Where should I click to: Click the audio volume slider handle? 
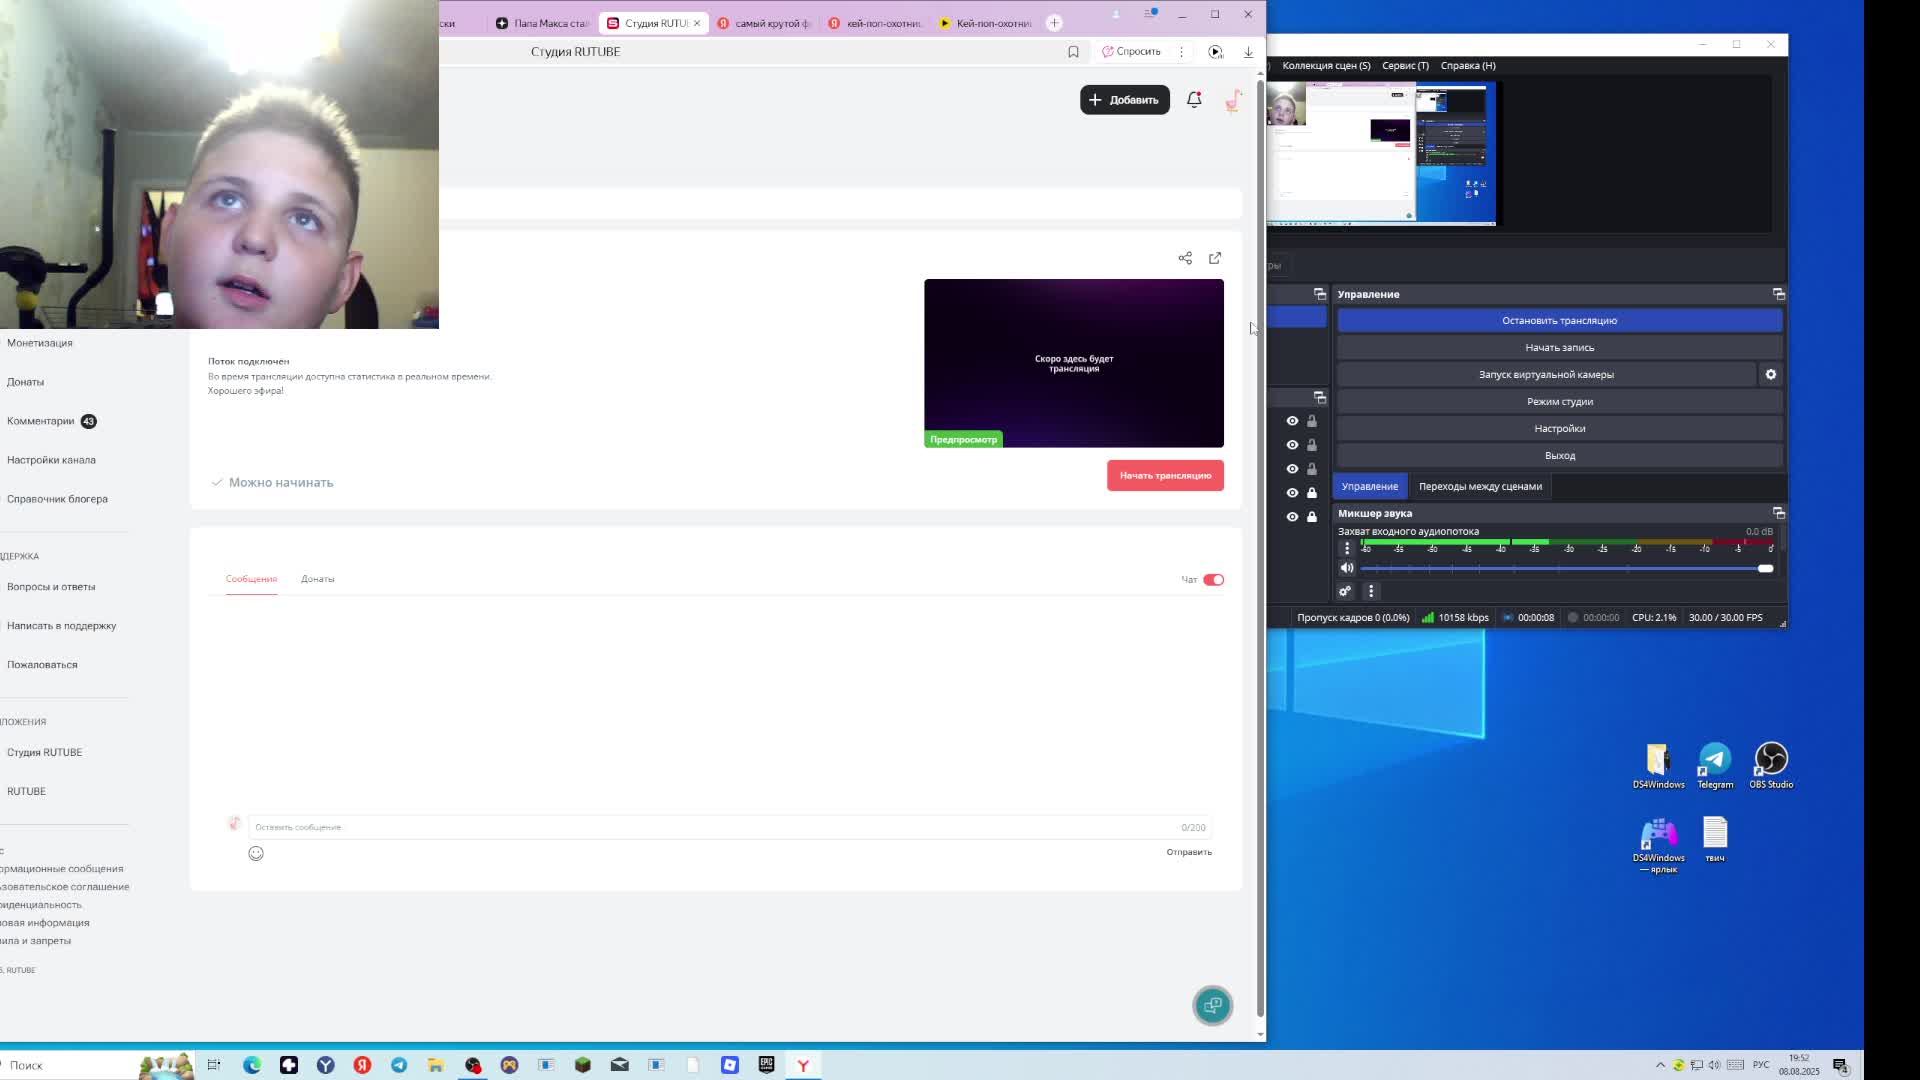[1765, 568]
